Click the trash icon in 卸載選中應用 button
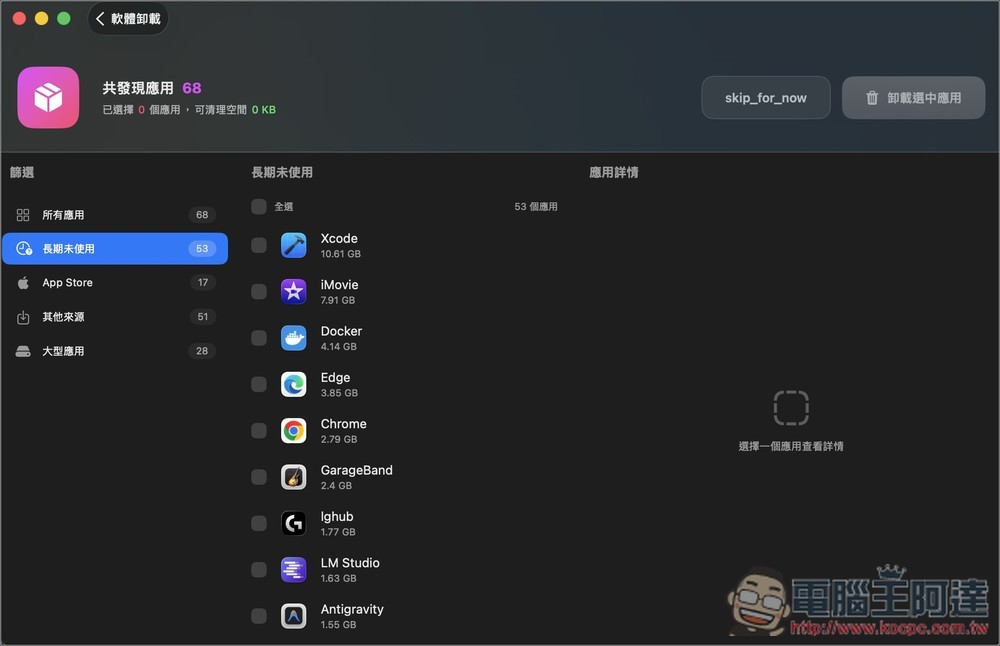The height and width of the screenshot is (646, 1000). [x=872, y=98]
